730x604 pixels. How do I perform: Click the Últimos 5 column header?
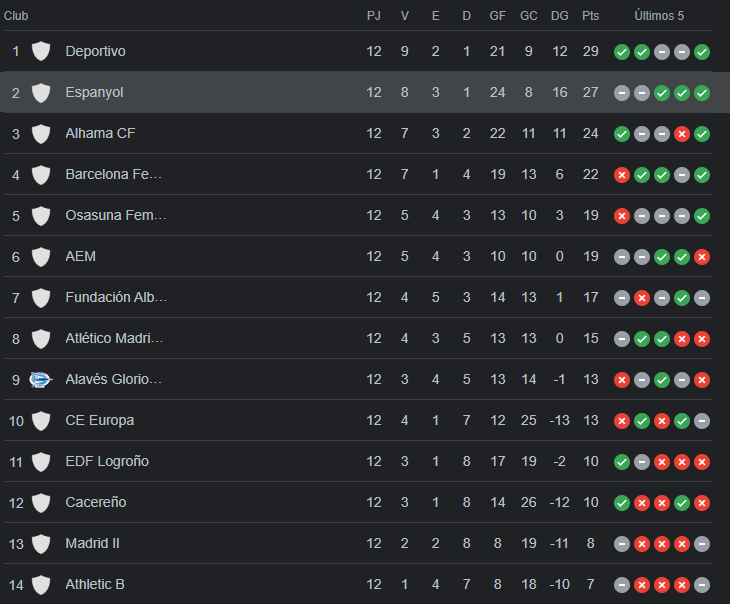(x=660, y=16)
